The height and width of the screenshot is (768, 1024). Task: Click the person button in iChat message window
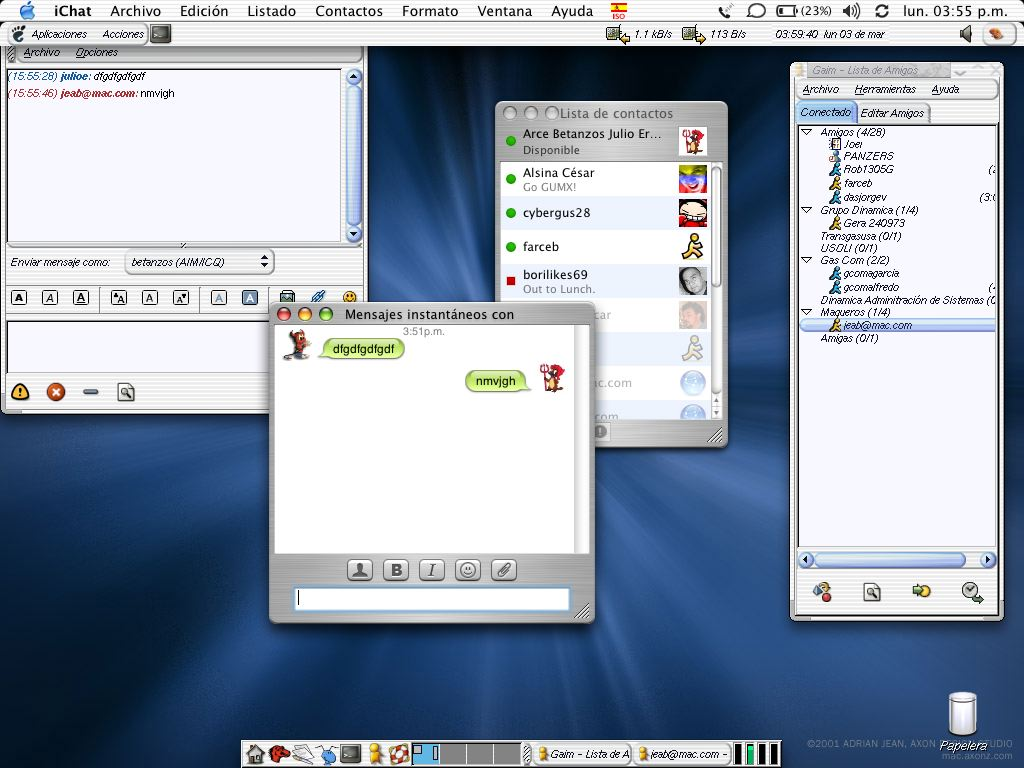tap(360, 570)
